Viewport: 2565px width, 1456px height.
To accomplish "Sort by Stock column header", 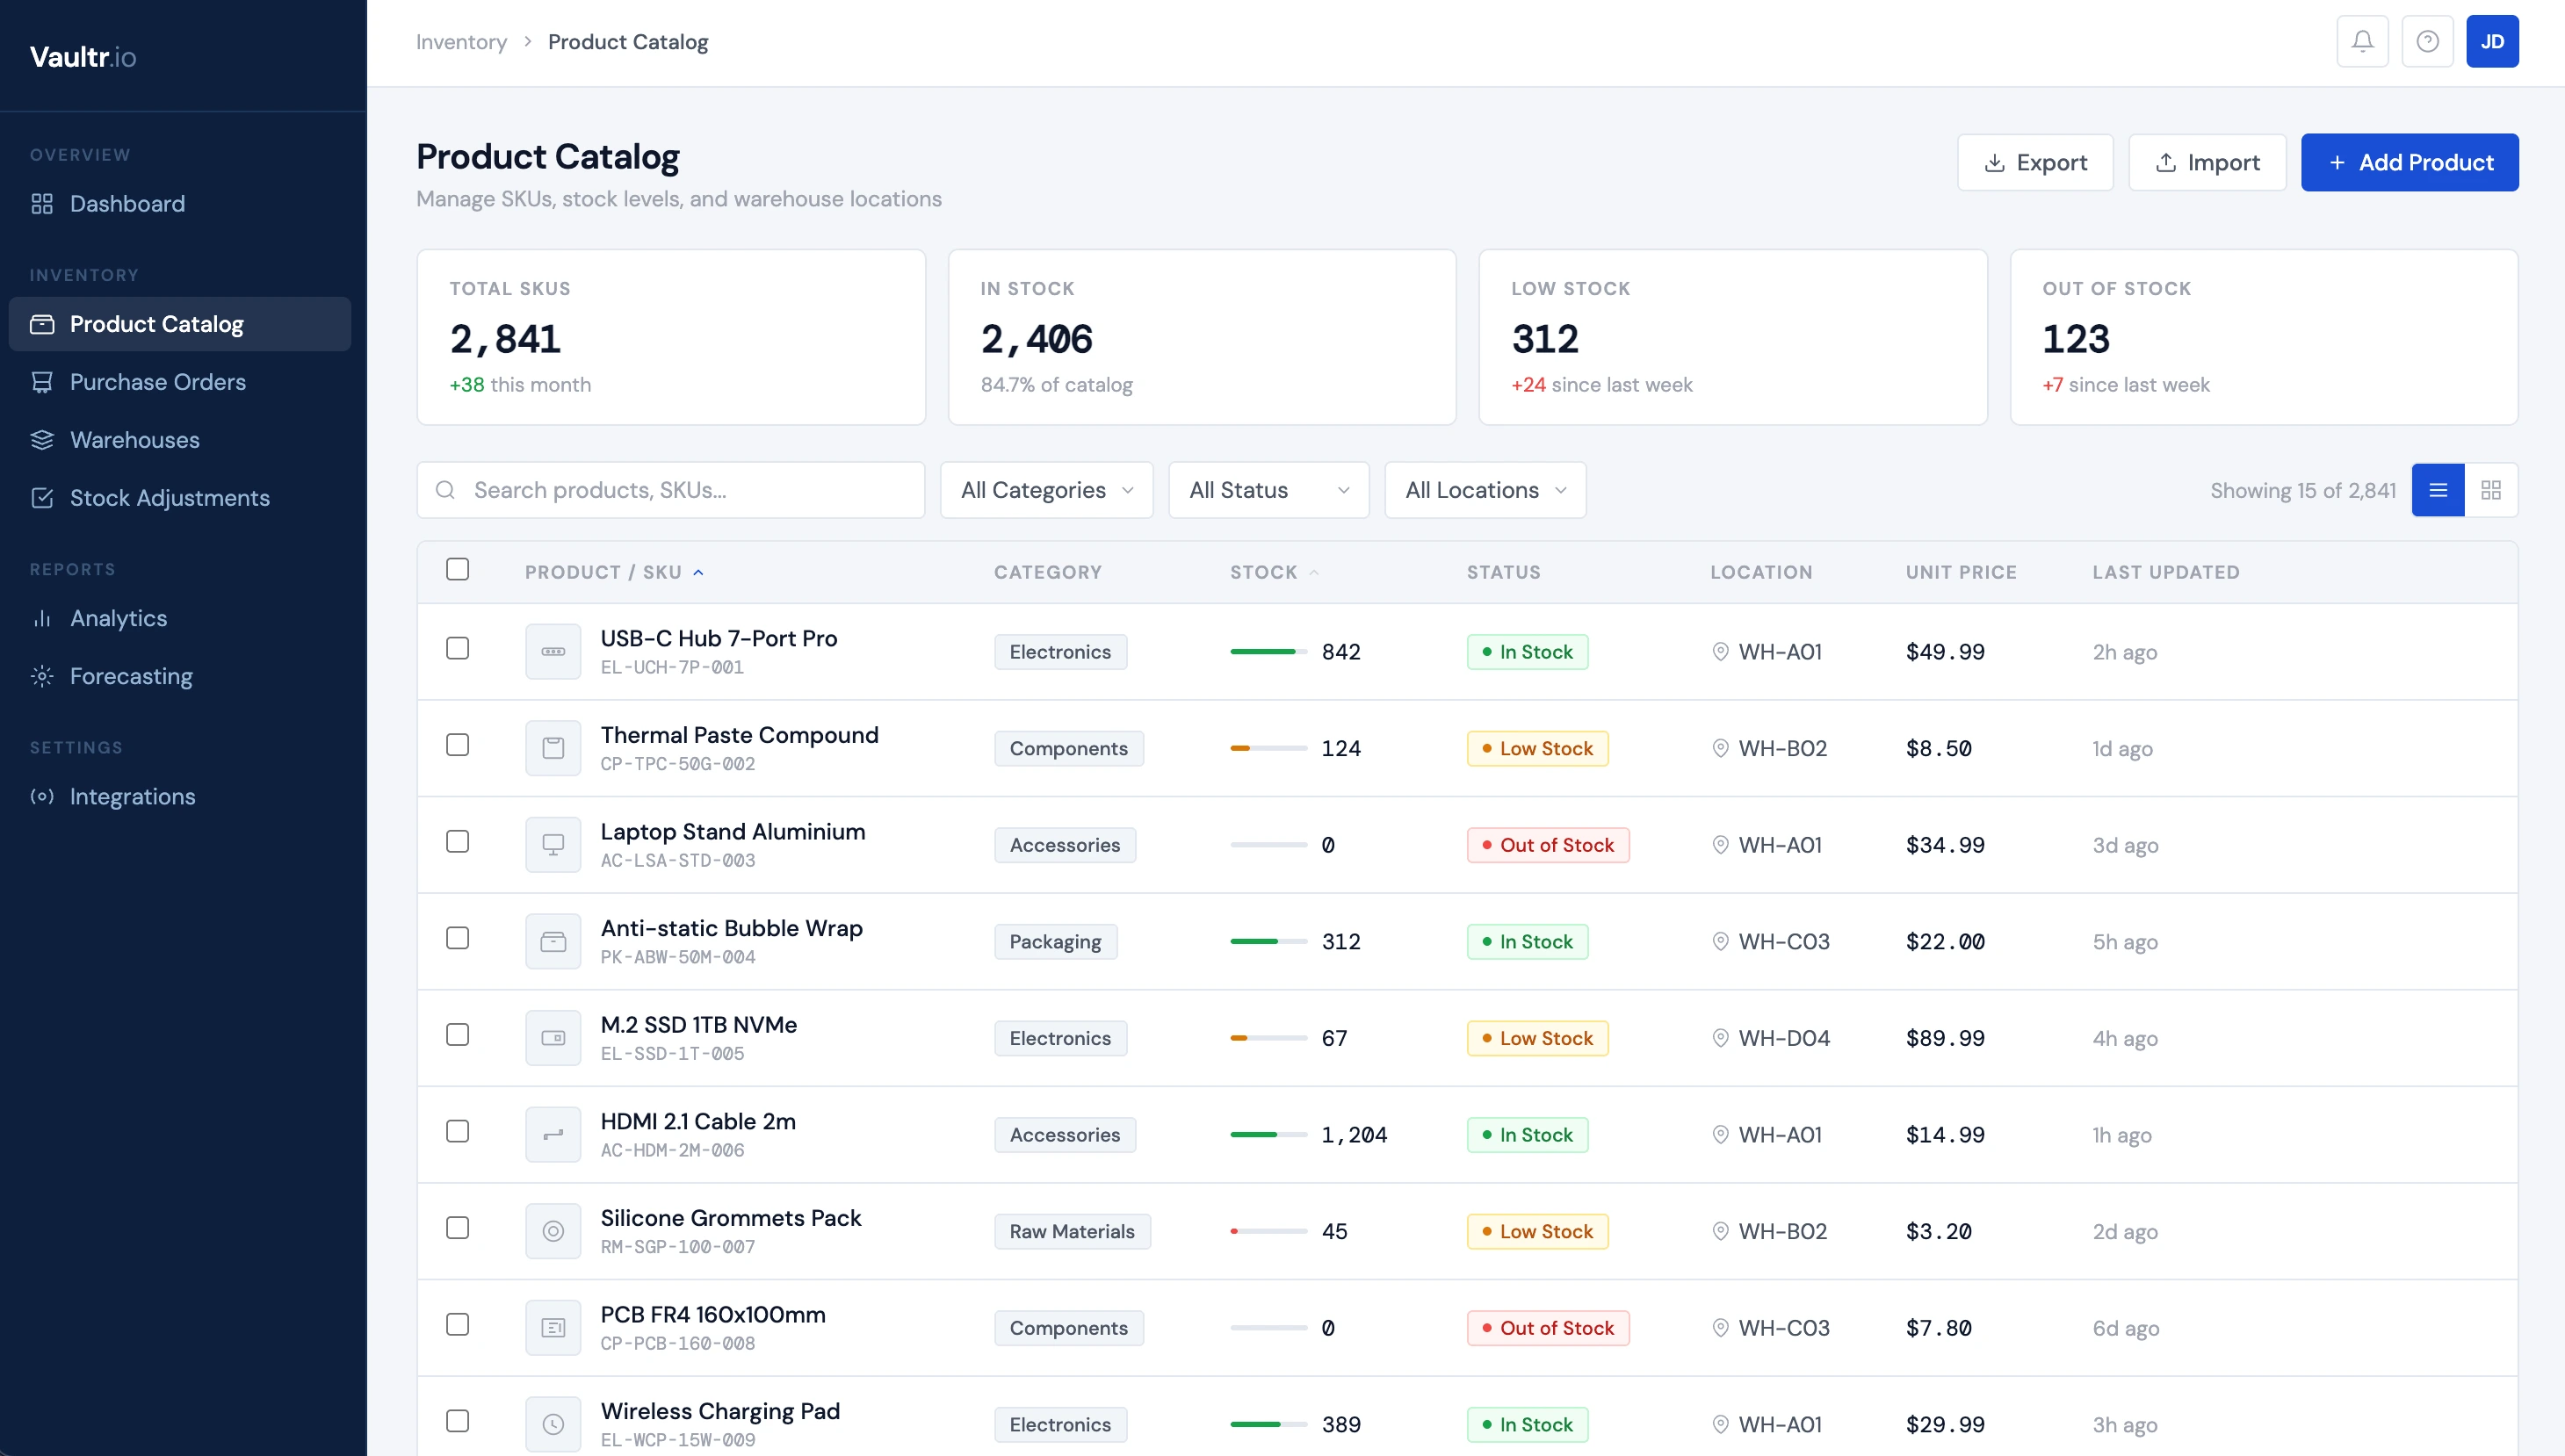I will click(1274, 572).
